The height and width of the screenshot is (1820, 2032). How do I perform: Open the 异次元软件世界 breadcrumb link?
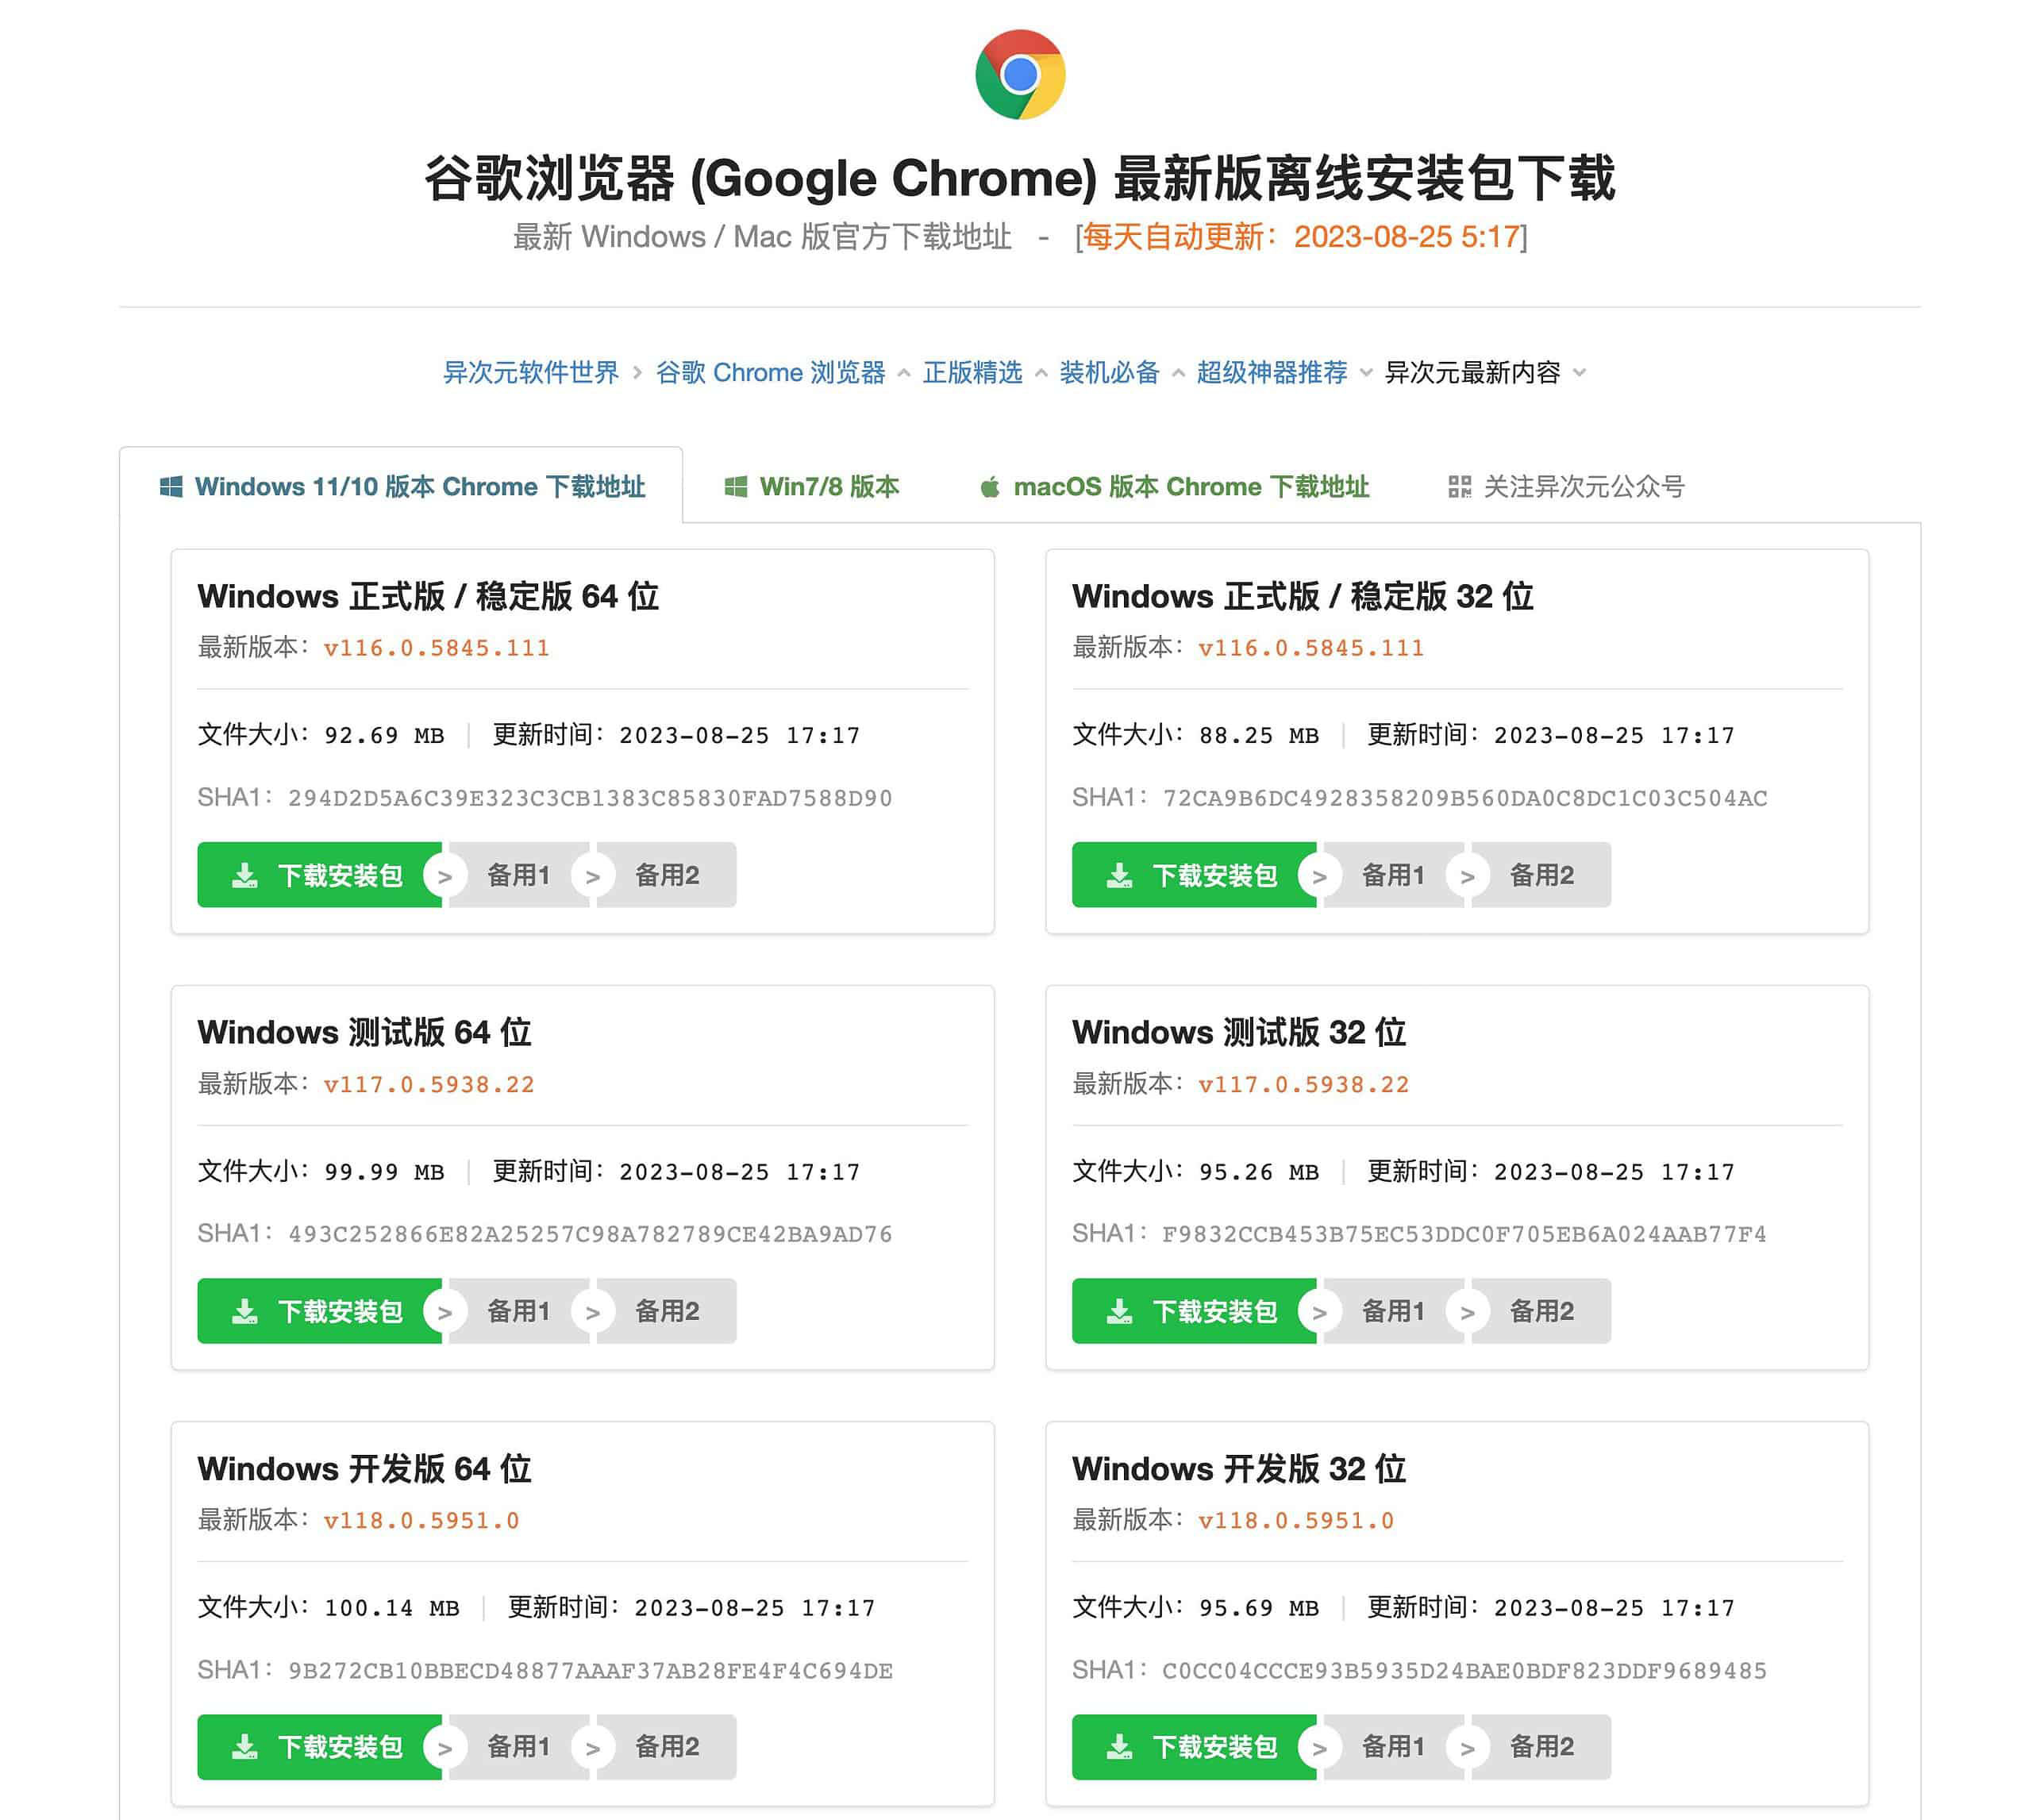(x=531, y=372)
